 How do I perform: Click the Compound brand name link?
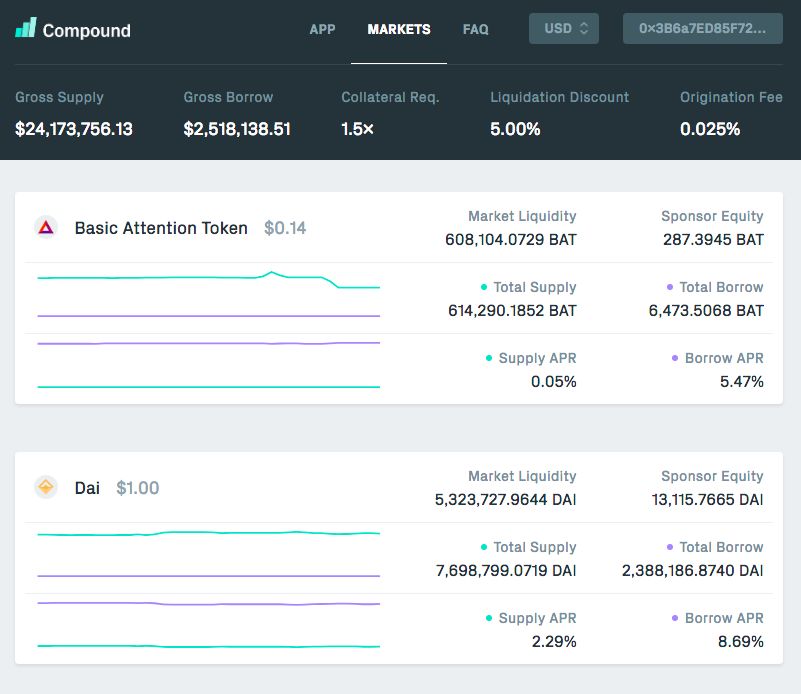pos(86,31)
